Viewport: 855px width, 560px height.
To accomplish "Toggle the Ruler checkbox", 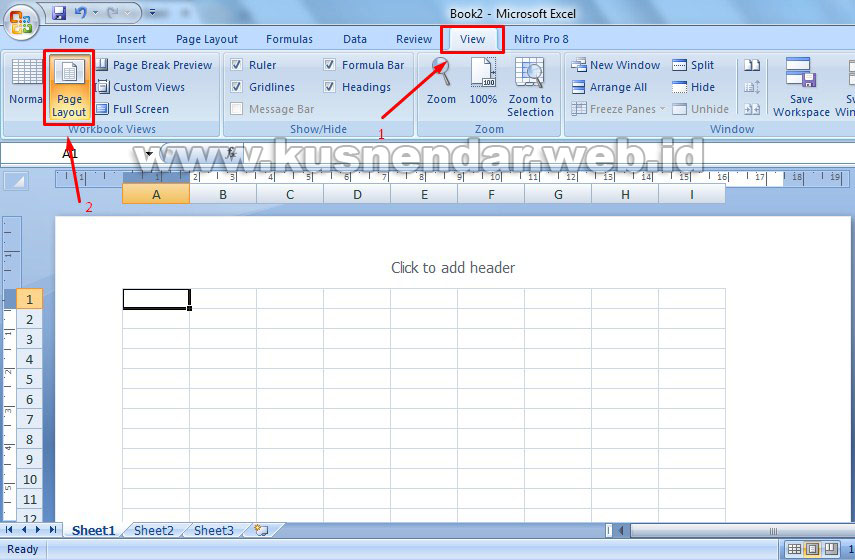I will (x=236, y=65).
